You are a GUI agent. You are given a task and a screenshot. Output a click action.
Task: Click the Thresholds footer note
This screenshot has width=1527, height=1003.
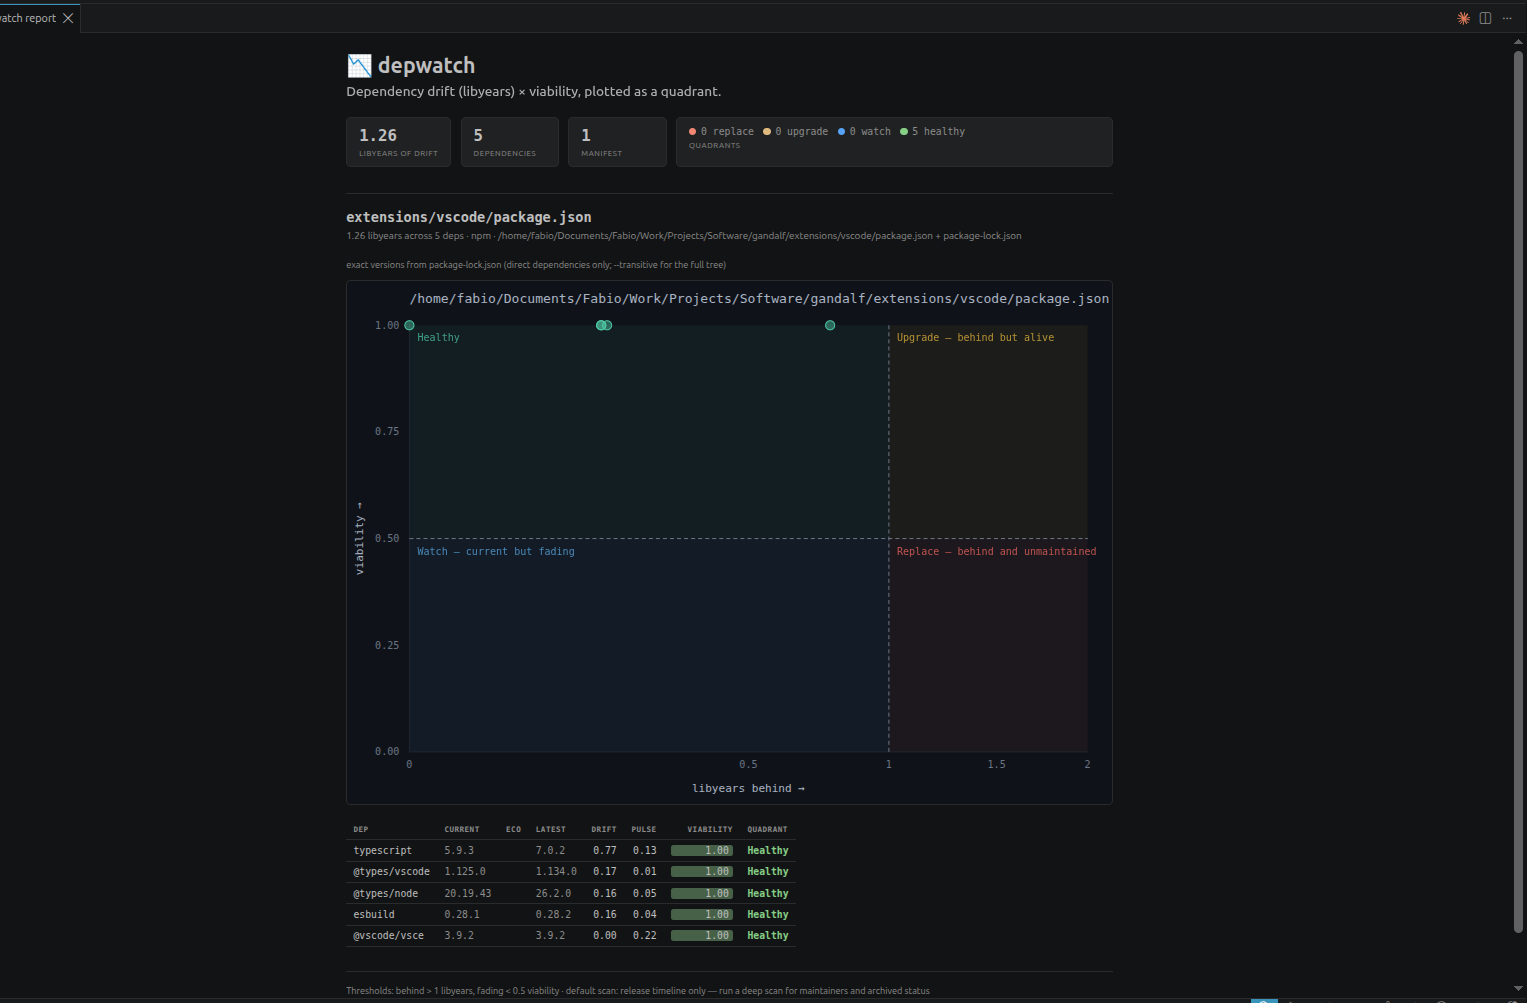(638, 991)
